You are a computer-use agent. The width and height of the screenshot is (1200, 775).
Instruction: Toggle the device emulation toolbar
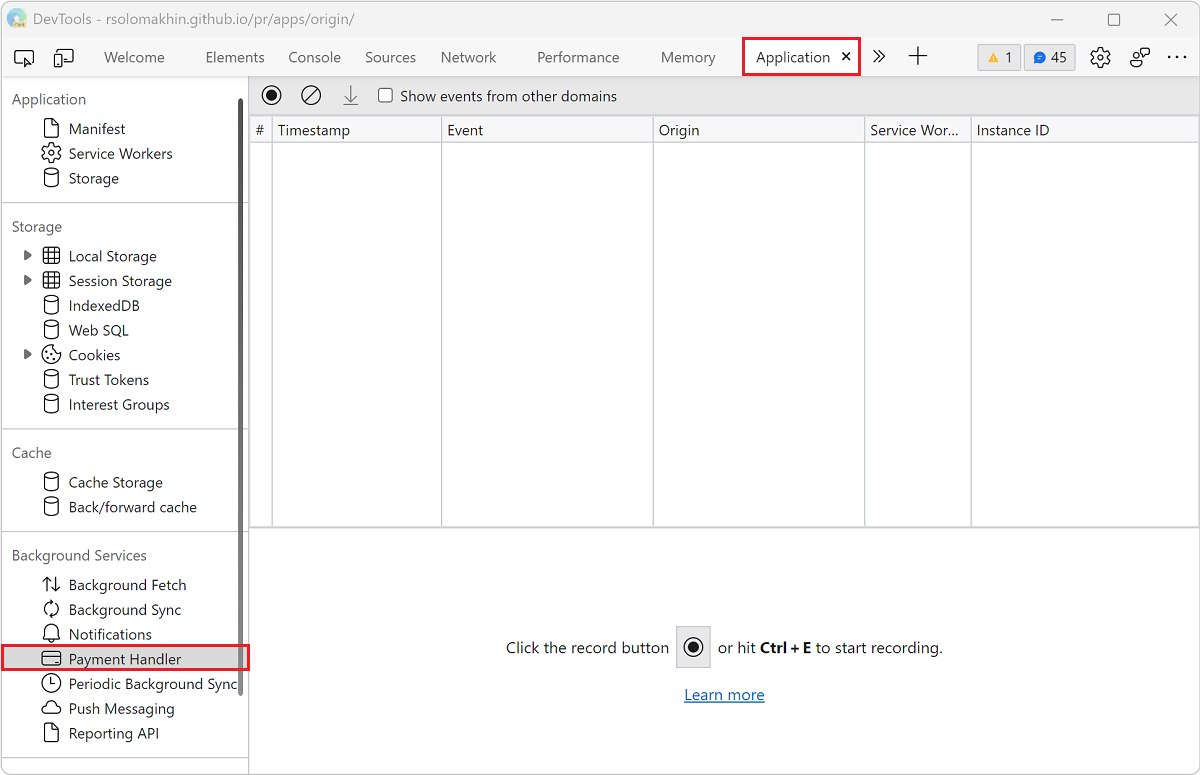point(63,57)
